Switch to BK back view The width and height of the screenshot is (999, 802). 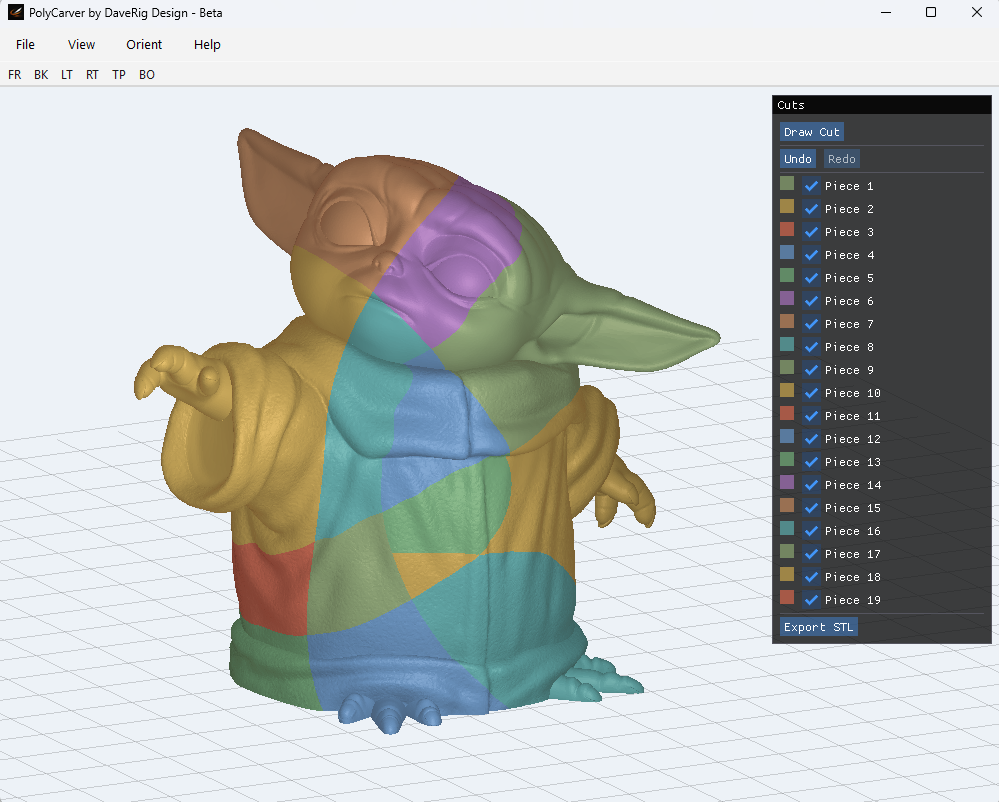tap(41, 75)
